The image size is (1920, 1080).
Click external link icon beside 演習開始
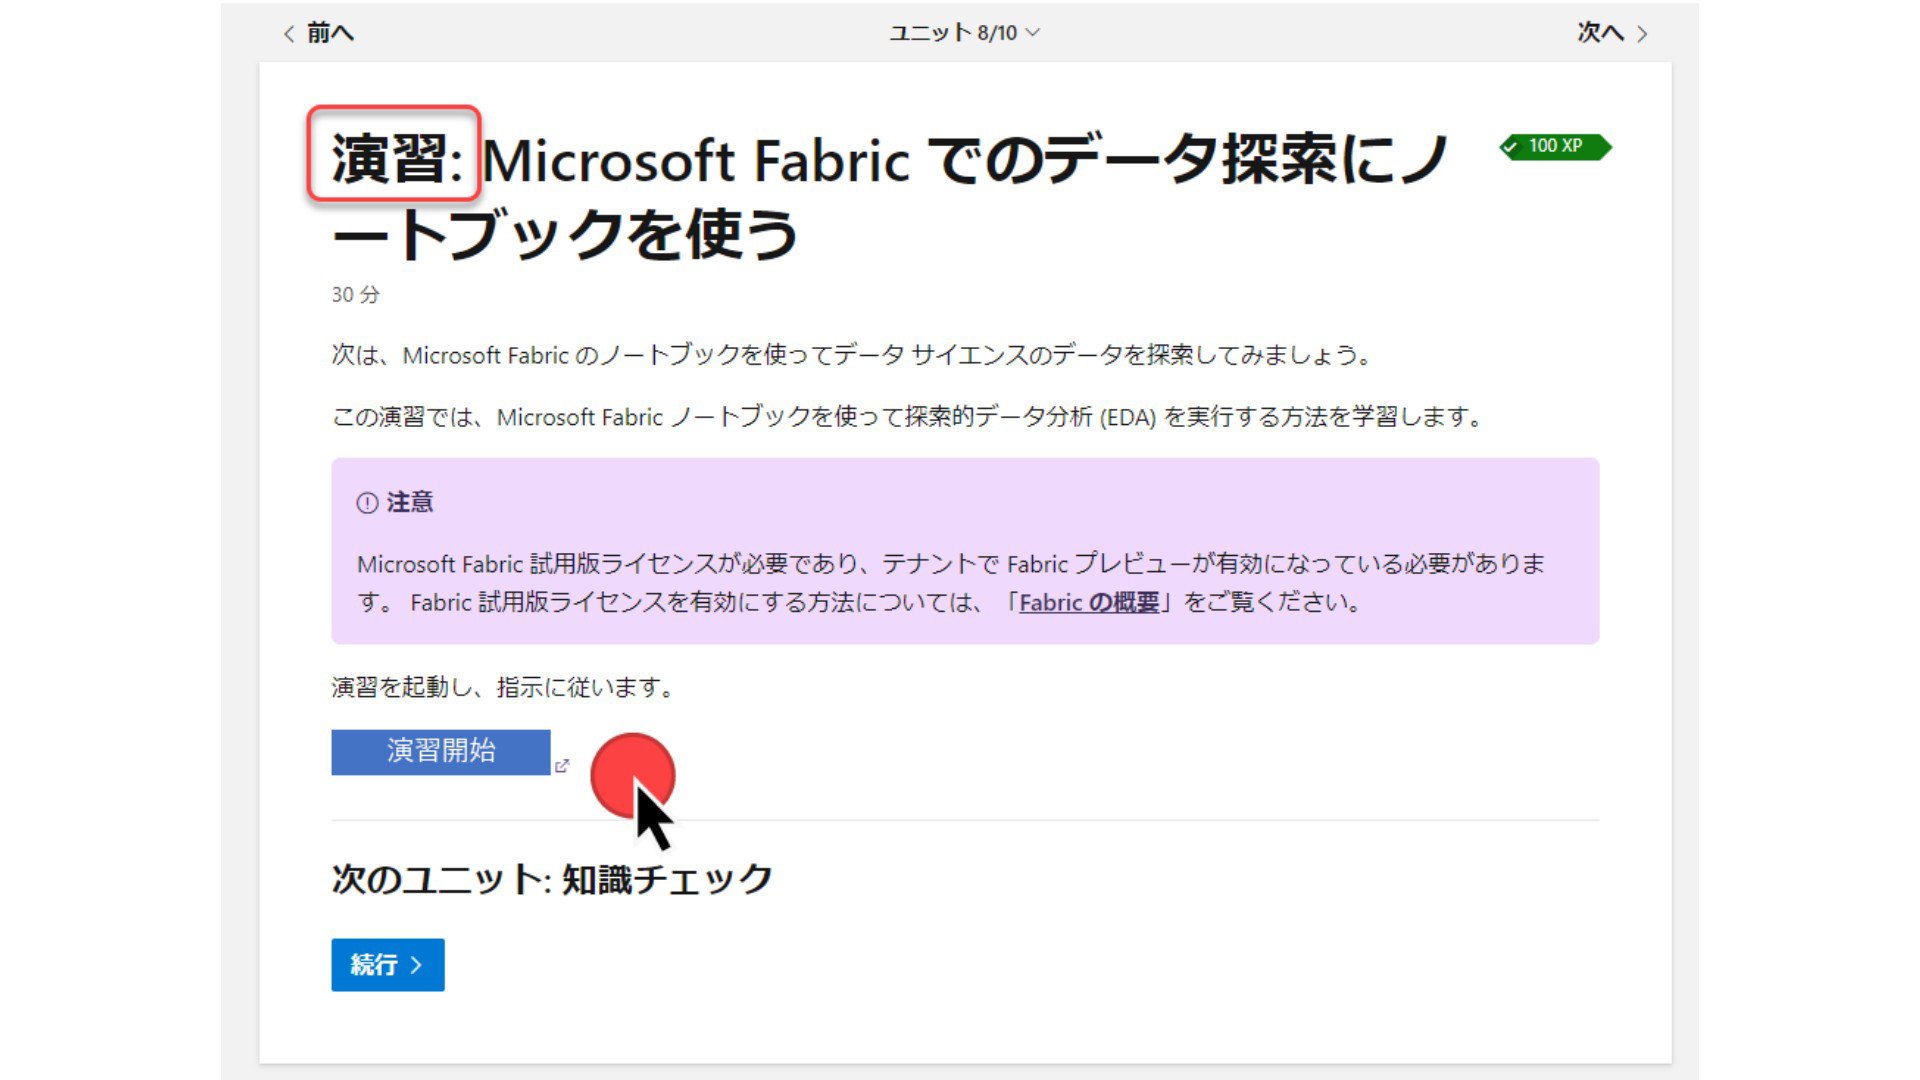pos(562,766)
